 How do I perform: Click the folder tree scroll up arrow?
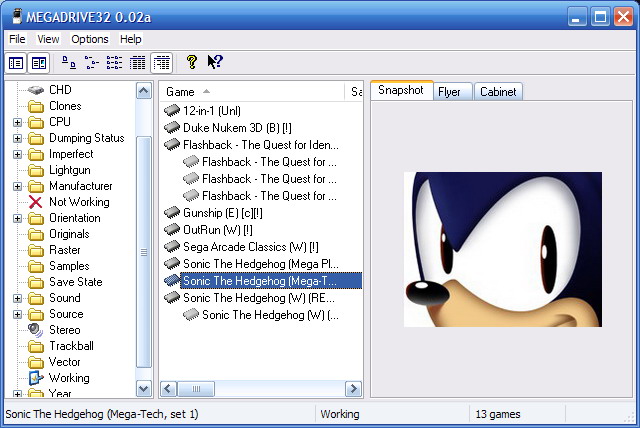pos(144,91)
